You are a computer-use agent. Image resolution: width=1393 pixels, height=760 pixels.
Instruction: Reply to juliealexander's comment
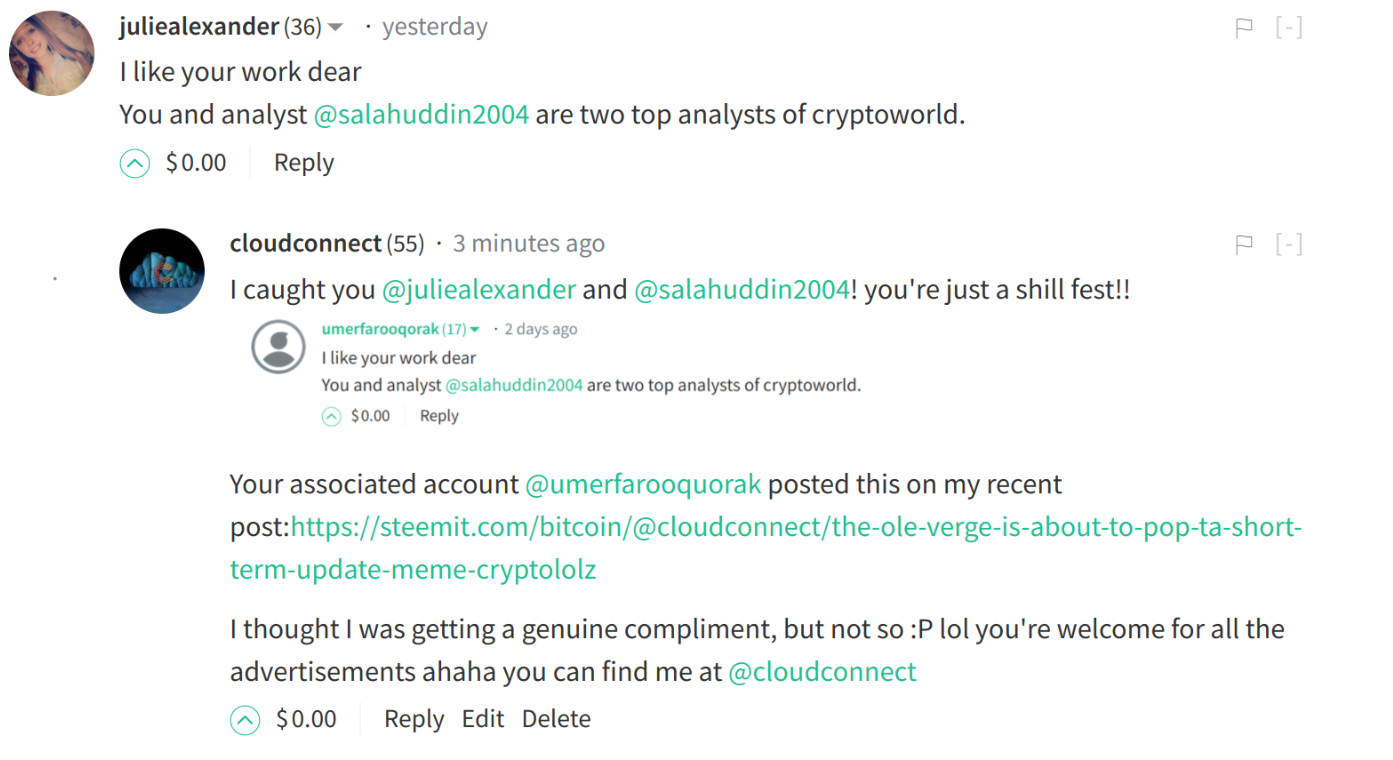pos(304,163)
